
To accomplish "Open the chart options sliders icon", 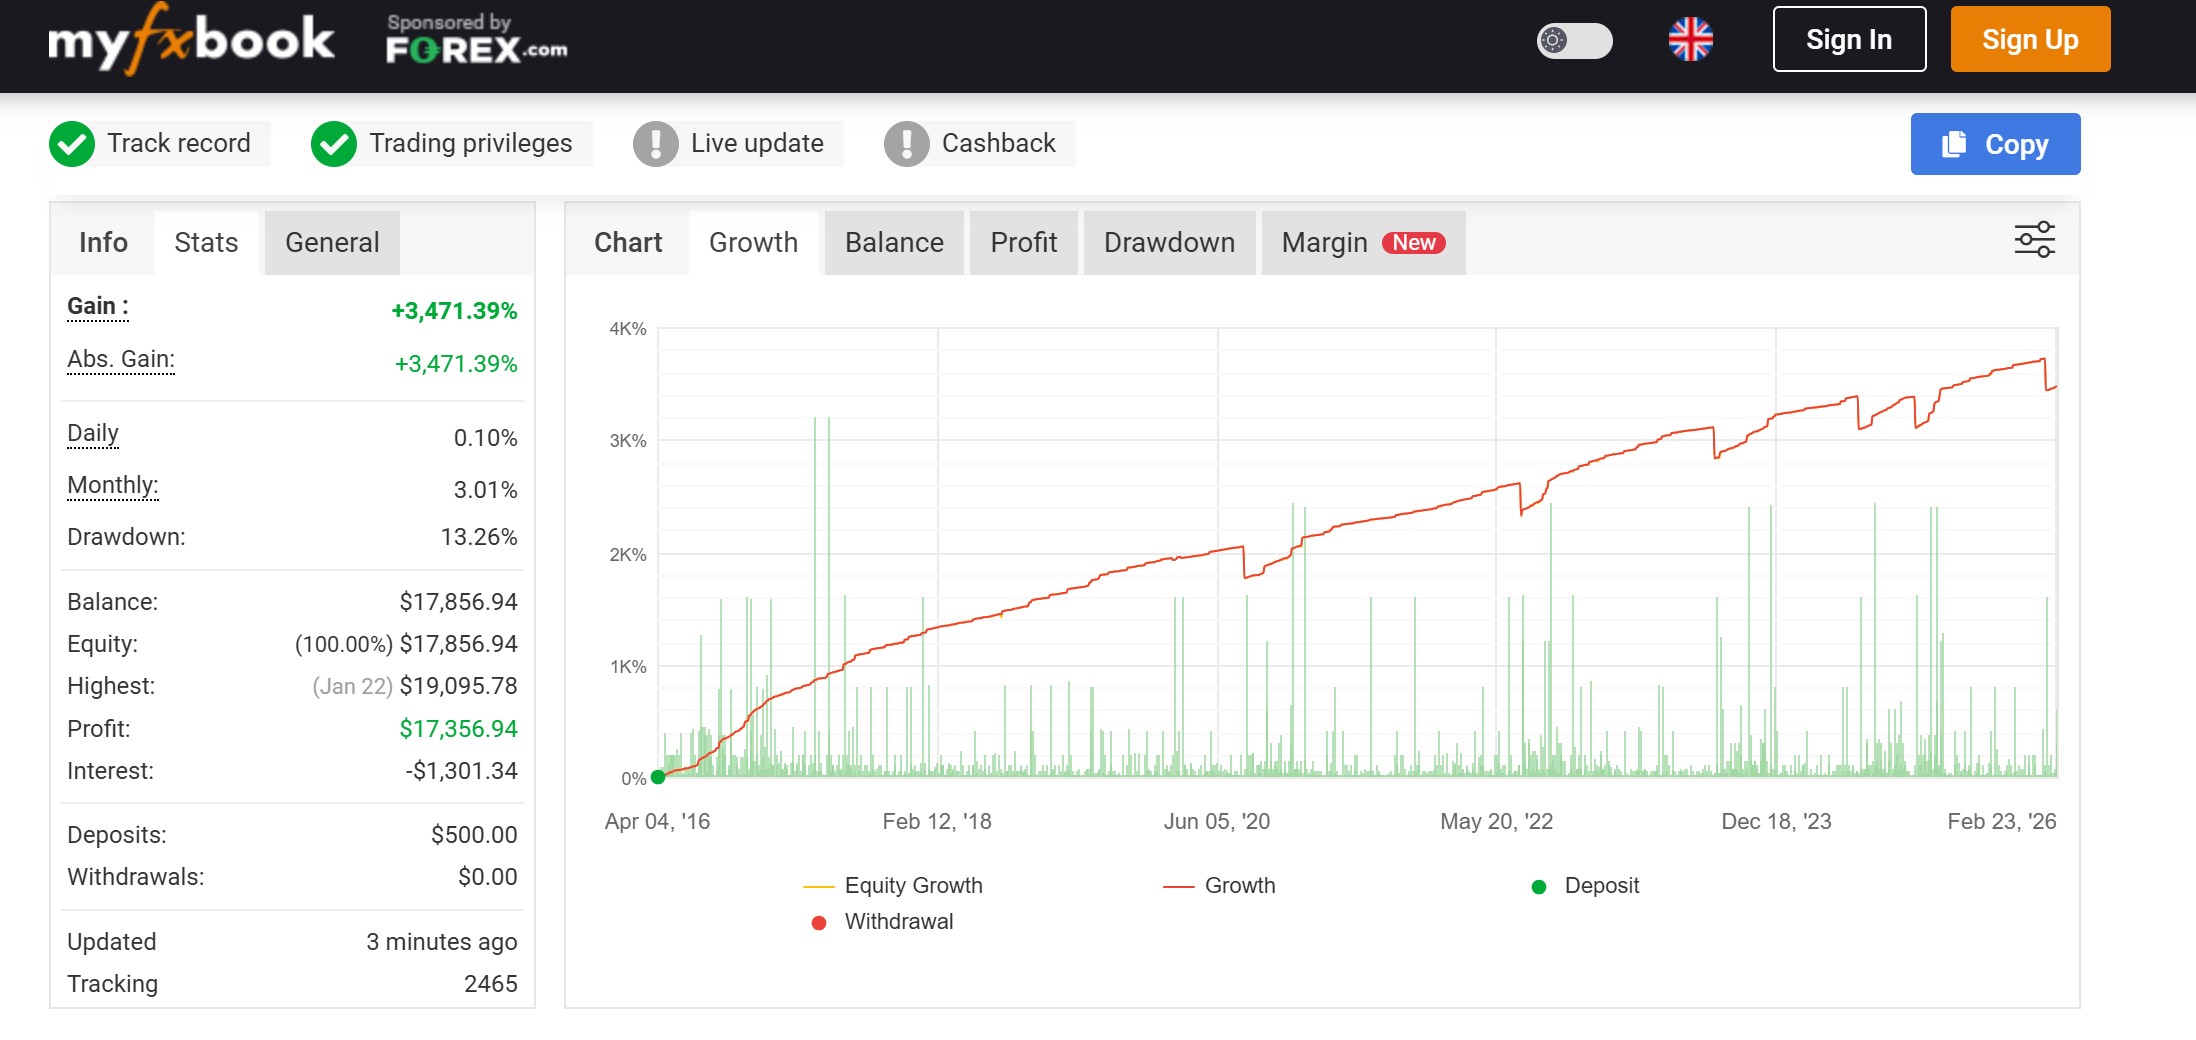I will (2034, 239).
